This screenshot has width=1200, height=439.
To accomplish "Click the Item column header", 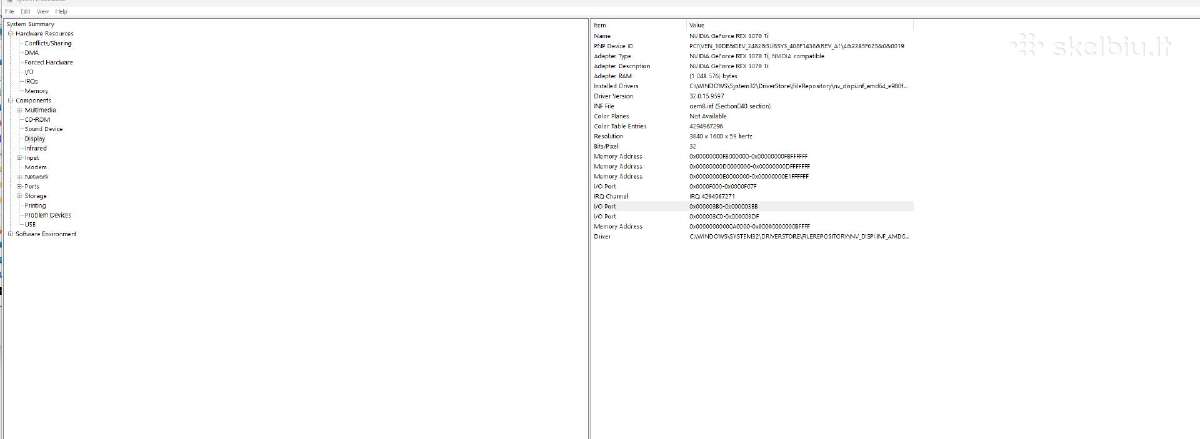I will (x=638, y=25).
